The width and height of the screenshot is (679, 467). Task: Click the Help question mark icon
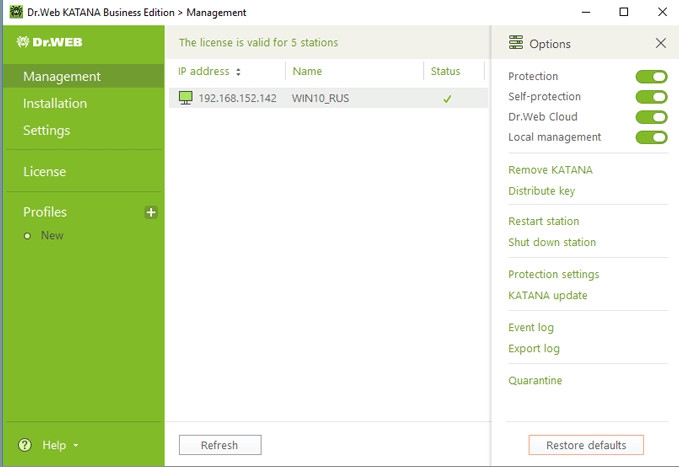coord(25,444)
